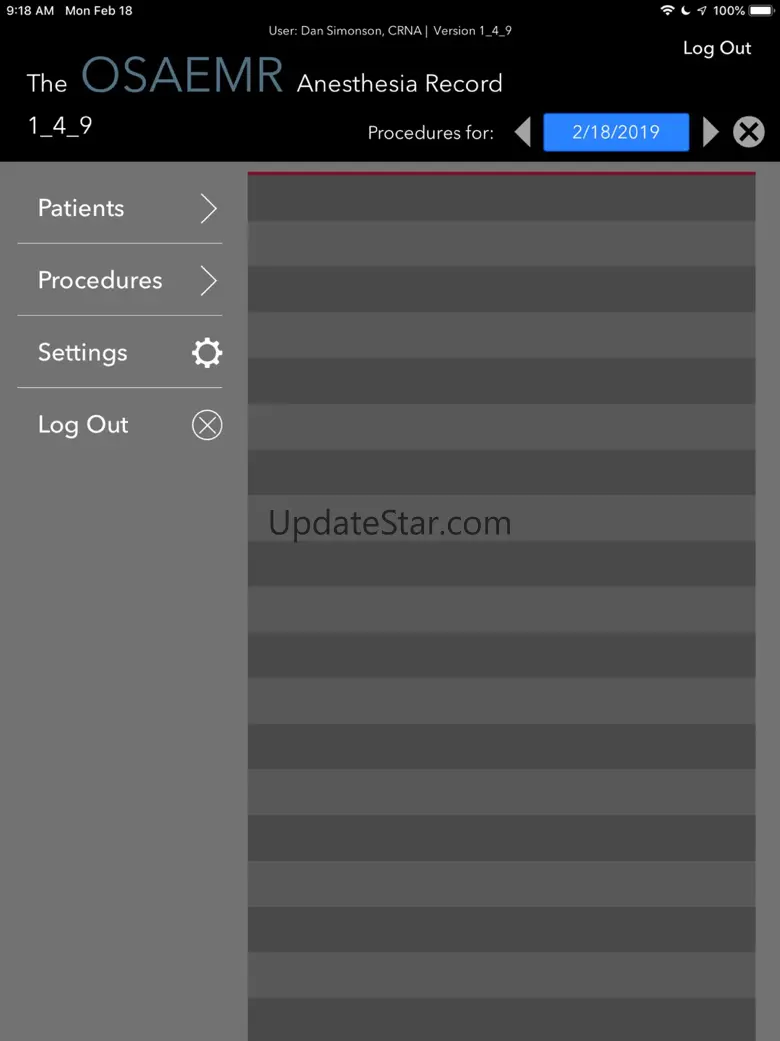The image size is (780, 1041).
Task: Tap the Wi-Fi icon in the status bar
Action: pyautogui.click(x=667, y=11)
